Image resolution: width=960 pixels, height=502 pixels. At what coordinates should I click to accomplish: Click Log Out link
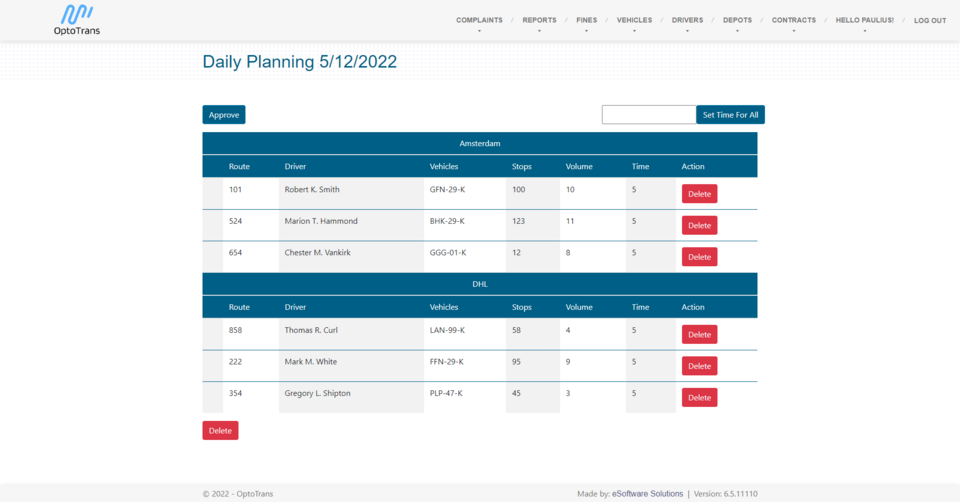930,21
